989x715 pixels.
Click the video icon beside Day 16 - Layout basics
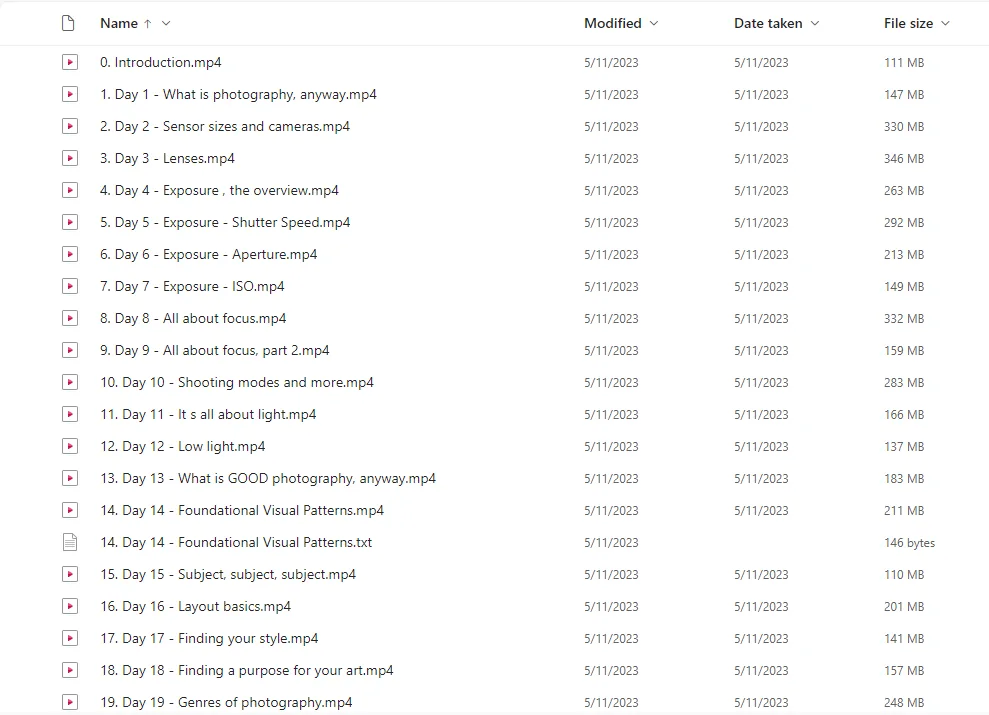69,606
